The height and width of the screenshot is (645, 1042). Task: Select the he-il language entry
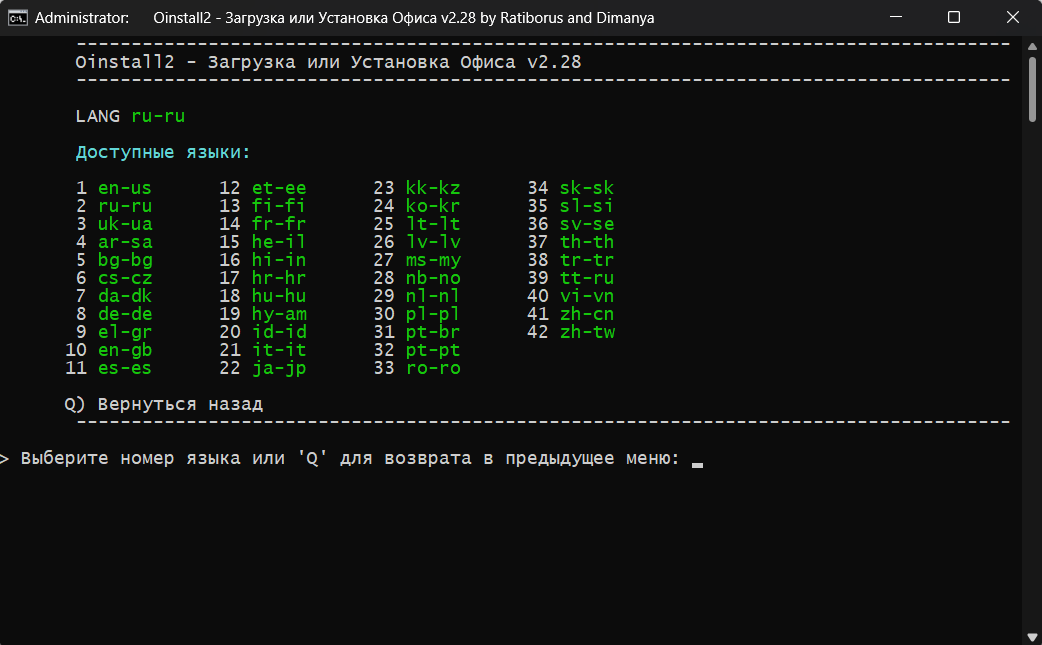[278, 242]
